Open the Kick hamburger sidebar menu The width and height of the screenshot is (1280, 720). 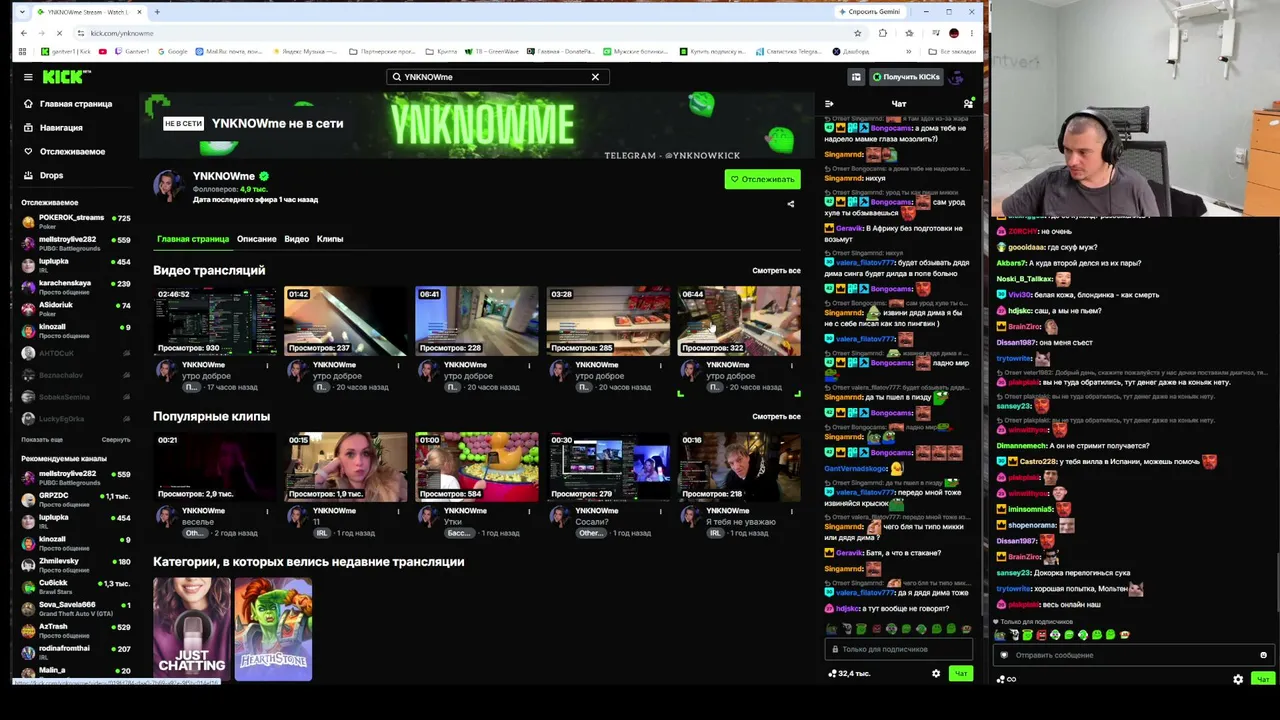tap(28, 77)
